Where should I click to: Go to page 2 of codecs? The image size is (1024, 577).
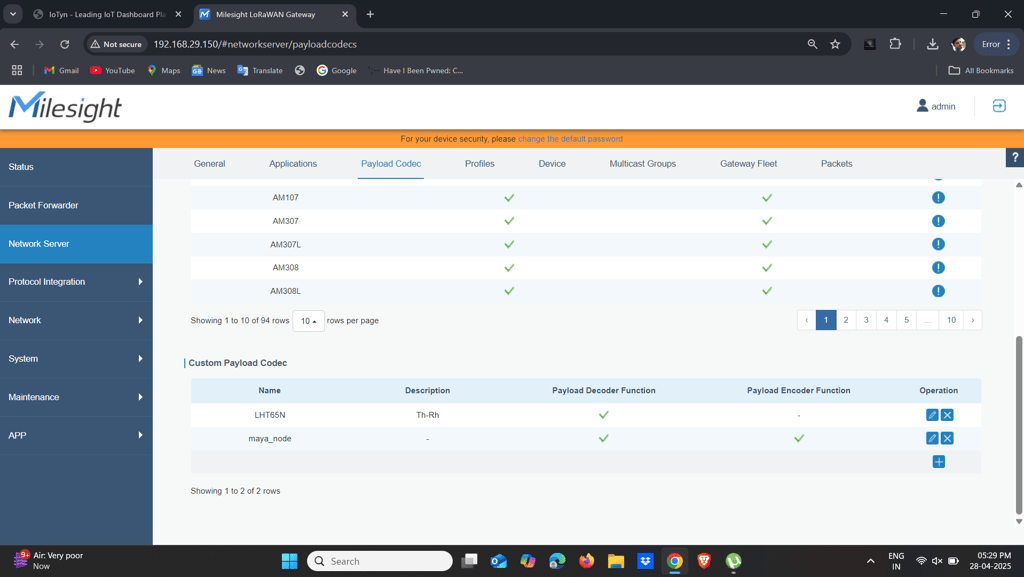point(846,320)
